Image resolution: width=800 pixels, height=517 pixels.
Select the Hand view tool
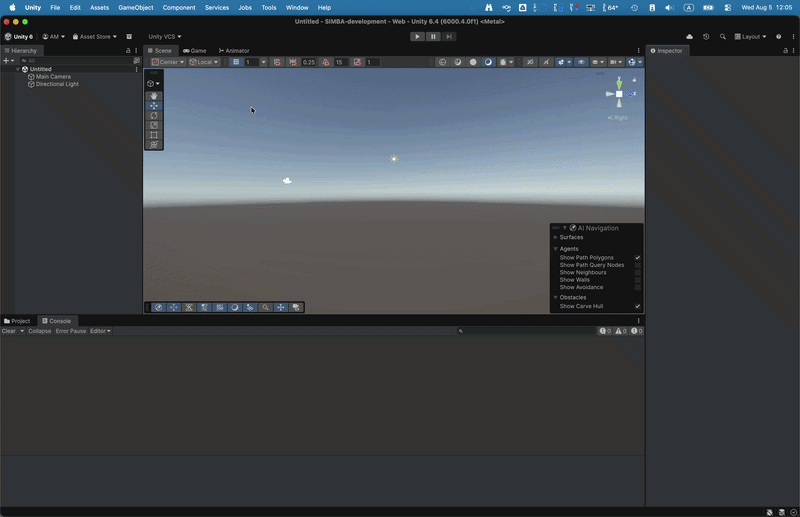(154, 96)
